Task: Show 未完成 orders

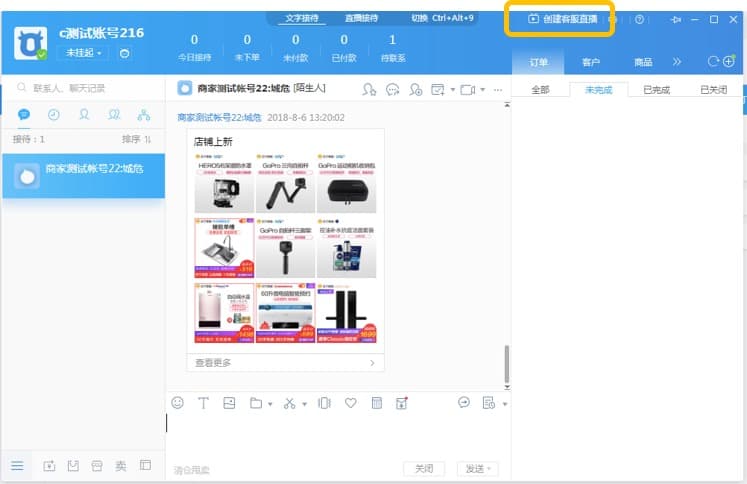Action: point(598,90)
